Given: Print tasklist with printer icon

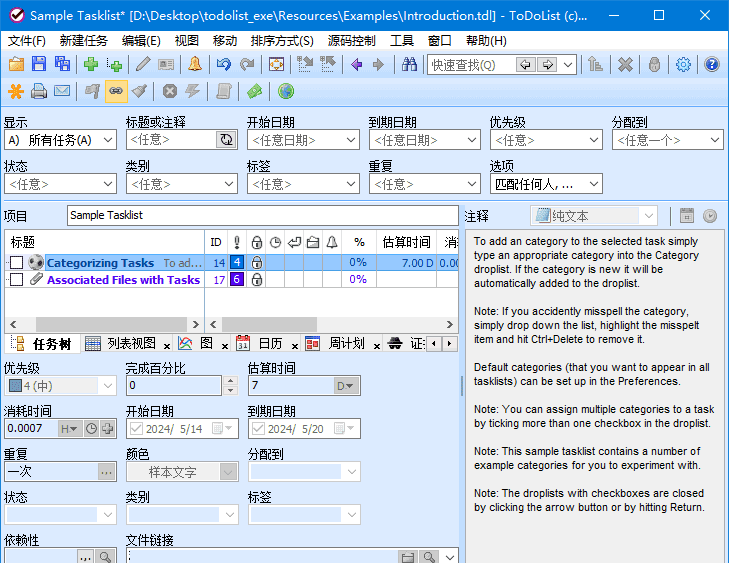Looking at the screenshot, I should 39,91.
